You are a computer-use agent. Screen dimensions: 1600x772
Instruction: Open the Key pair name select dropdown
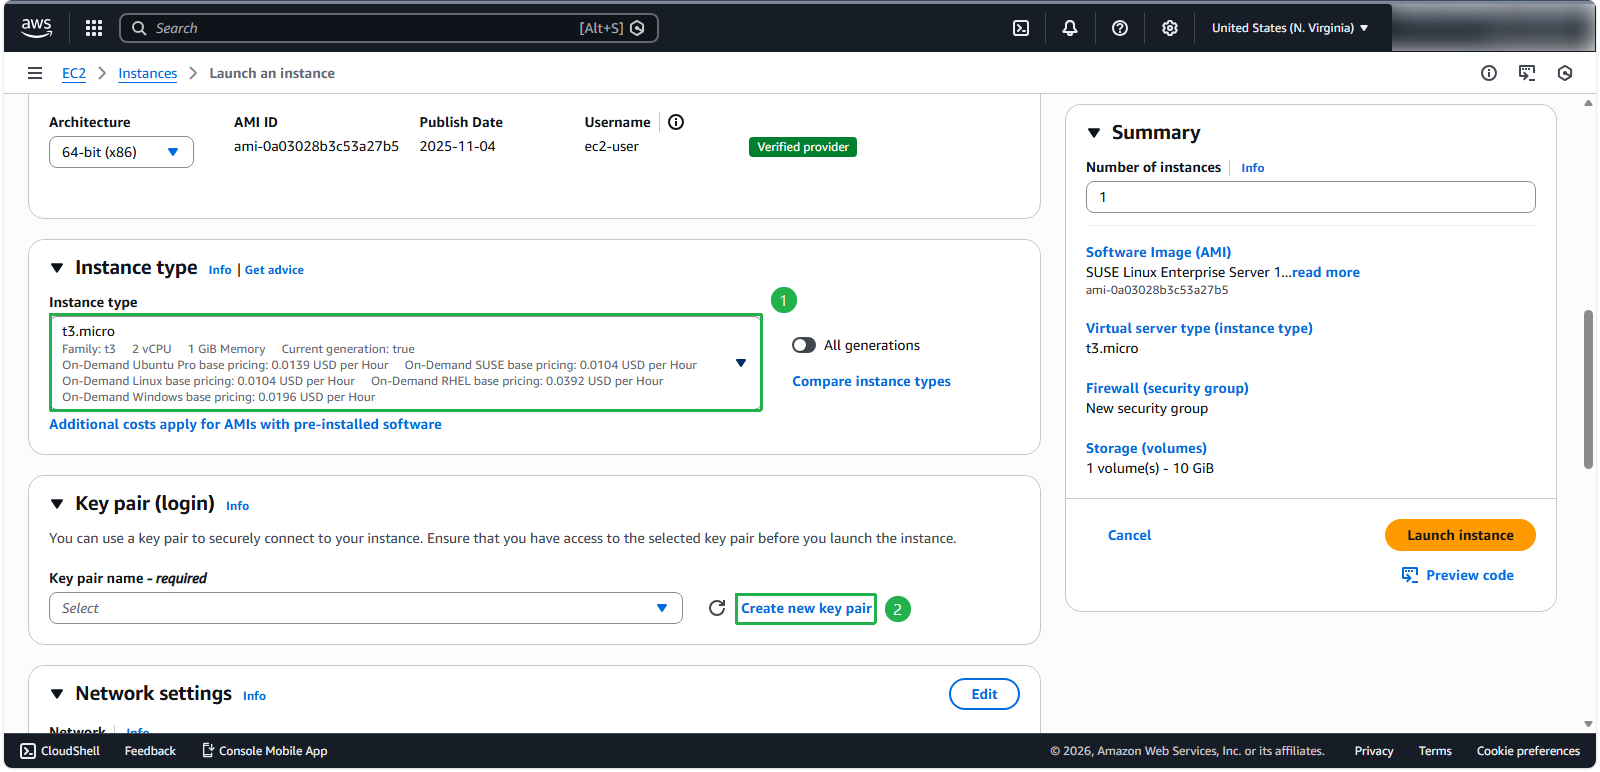[x=366, y=608]
